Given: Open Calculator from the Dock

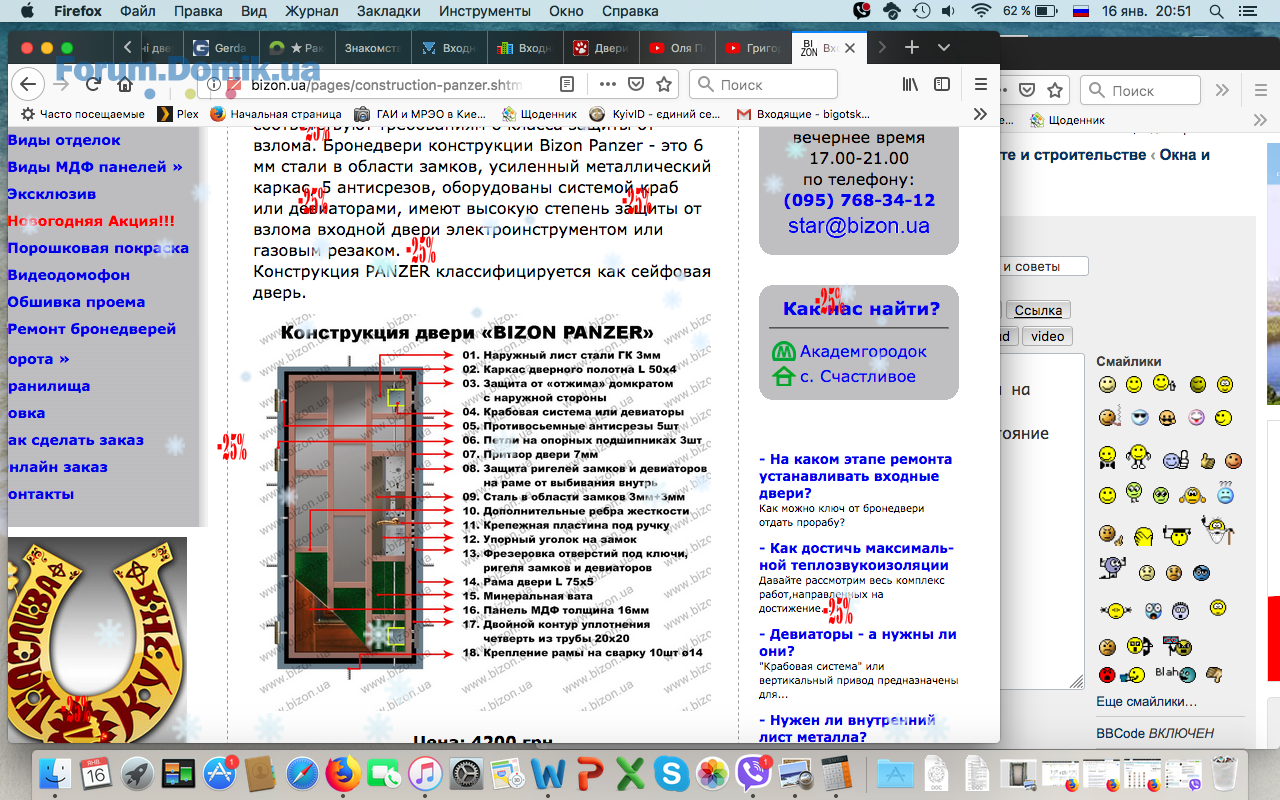Looking at the screenshot, I should pyautogui.click(x=835, y=773).
